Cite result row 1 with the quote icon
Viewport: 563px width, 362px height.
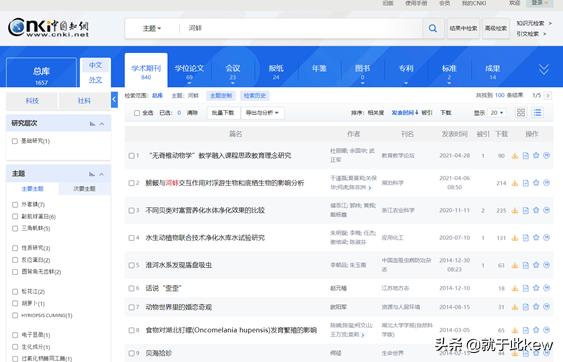pyautogui.click(x=546, y=155)
